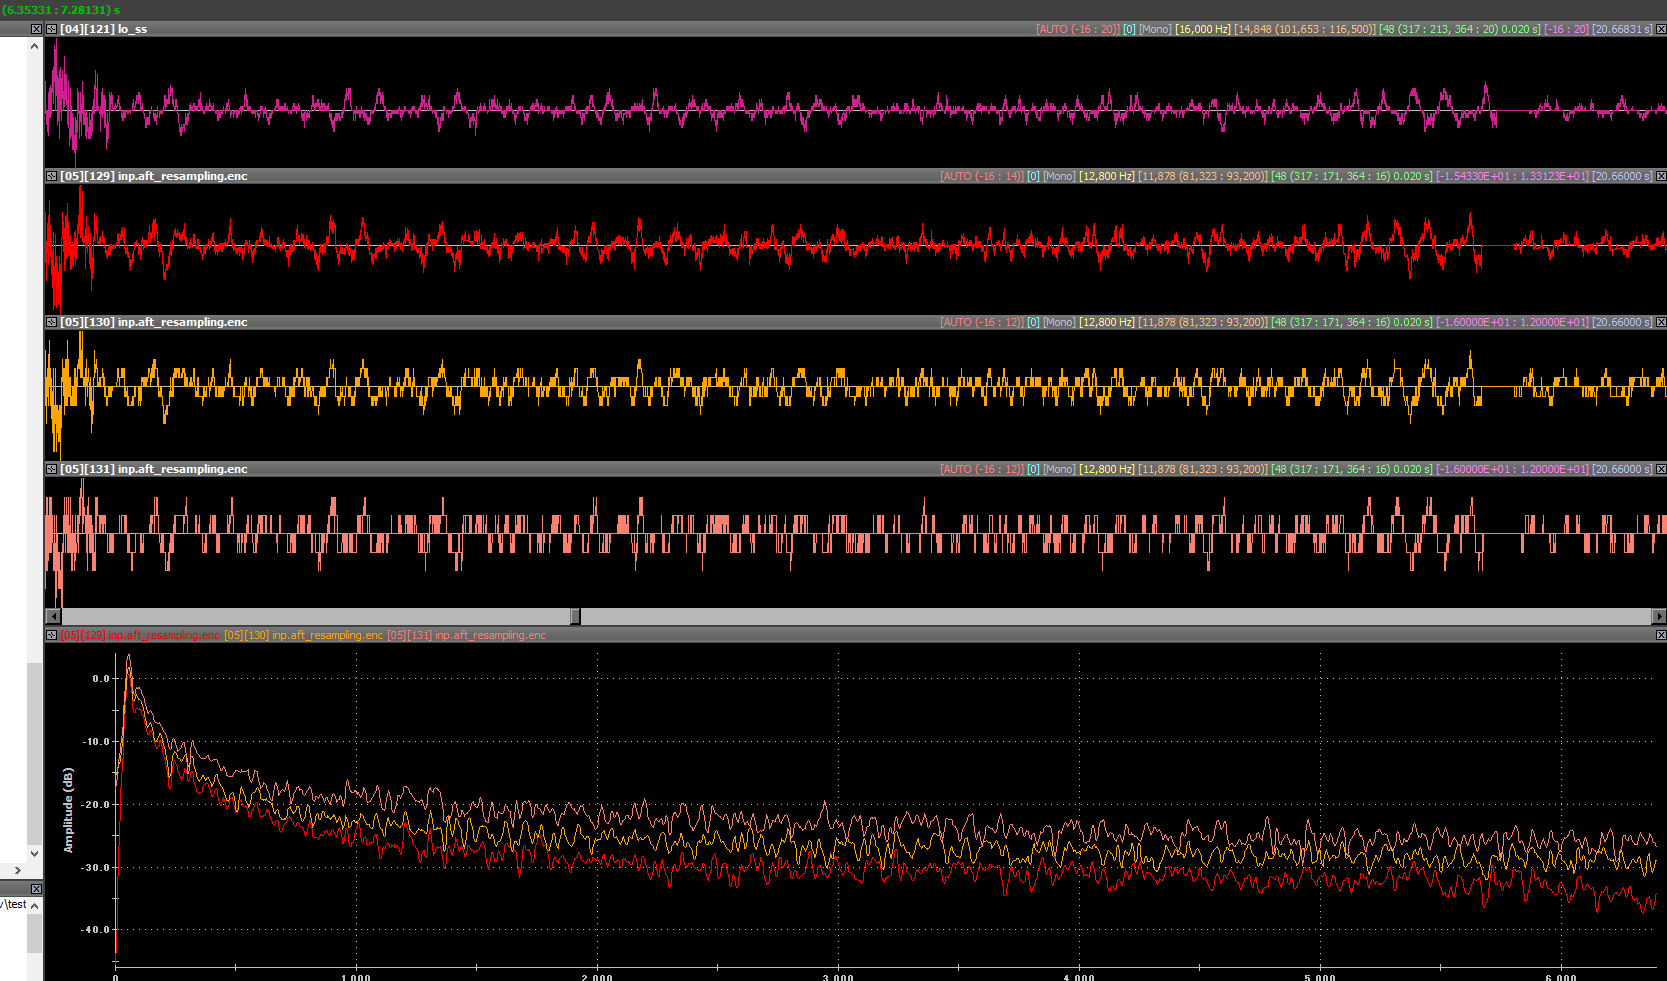Screen dimensions: 1667x981
Task: Click the left arrow of horizontal scrollbar
Action: pyautogui.click(x=53, y=616)
